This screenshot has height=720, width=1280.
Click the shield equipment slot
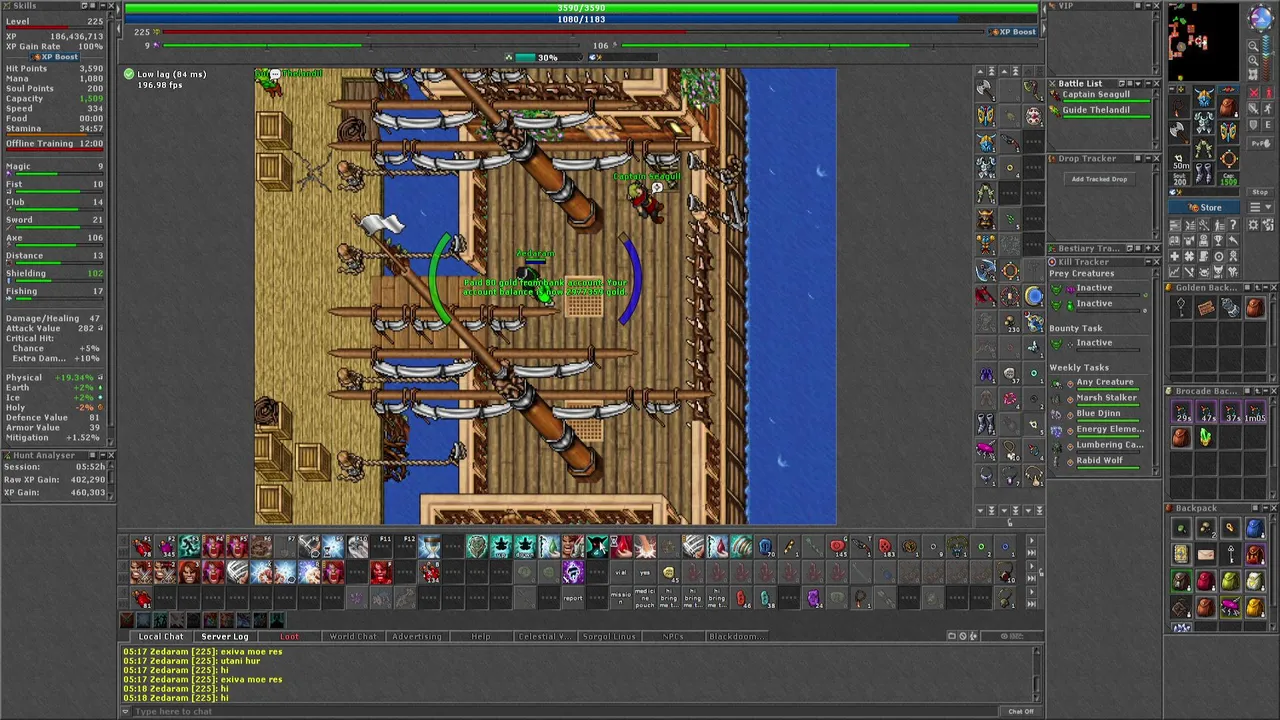point(1228,132)
